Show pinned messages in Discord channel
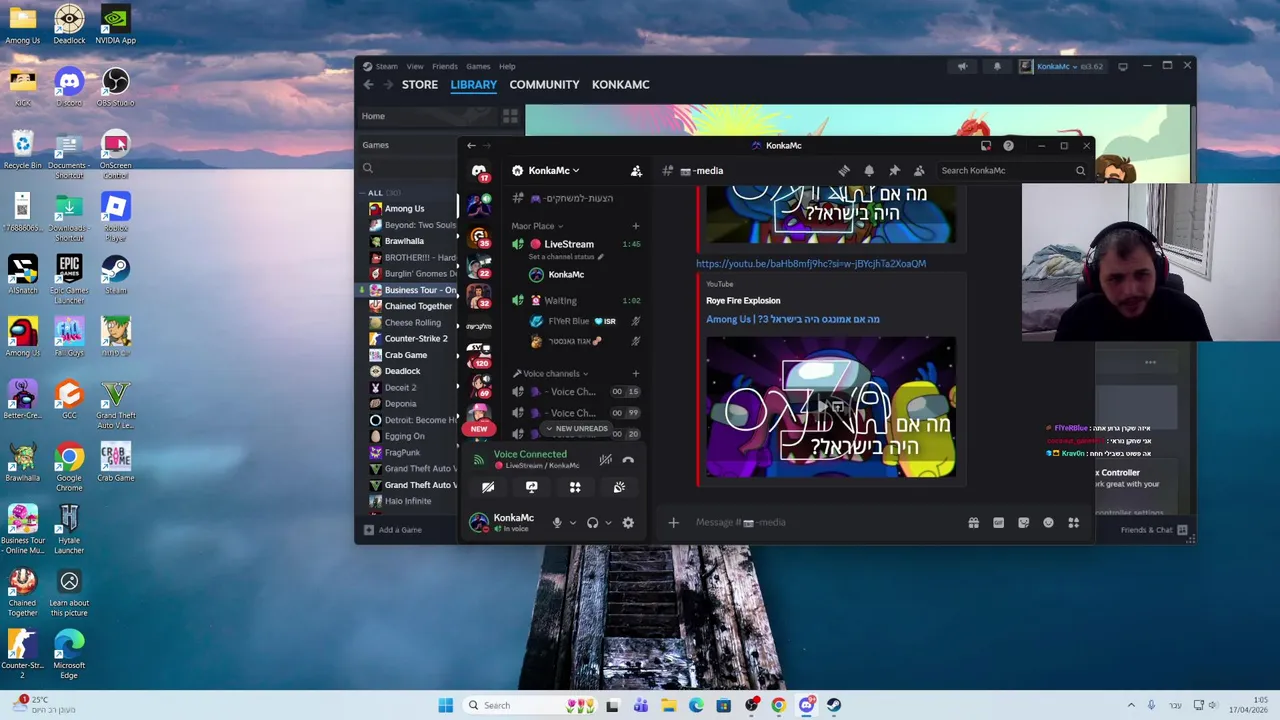Viewport: 1280px width, 720px height. pyautogui.click(x=894, y=171)
